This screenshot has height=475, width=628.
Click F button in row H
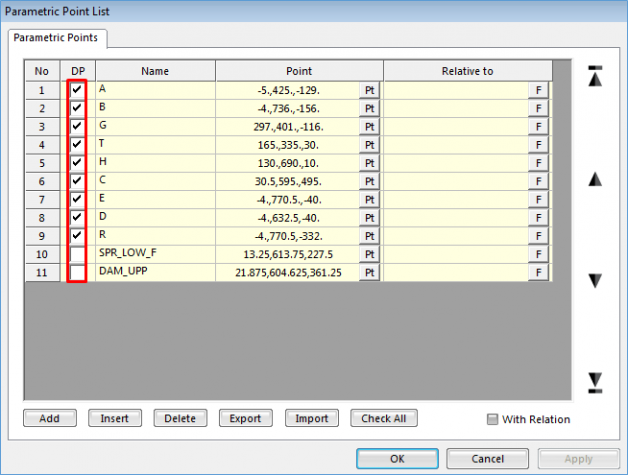[538, 163]
